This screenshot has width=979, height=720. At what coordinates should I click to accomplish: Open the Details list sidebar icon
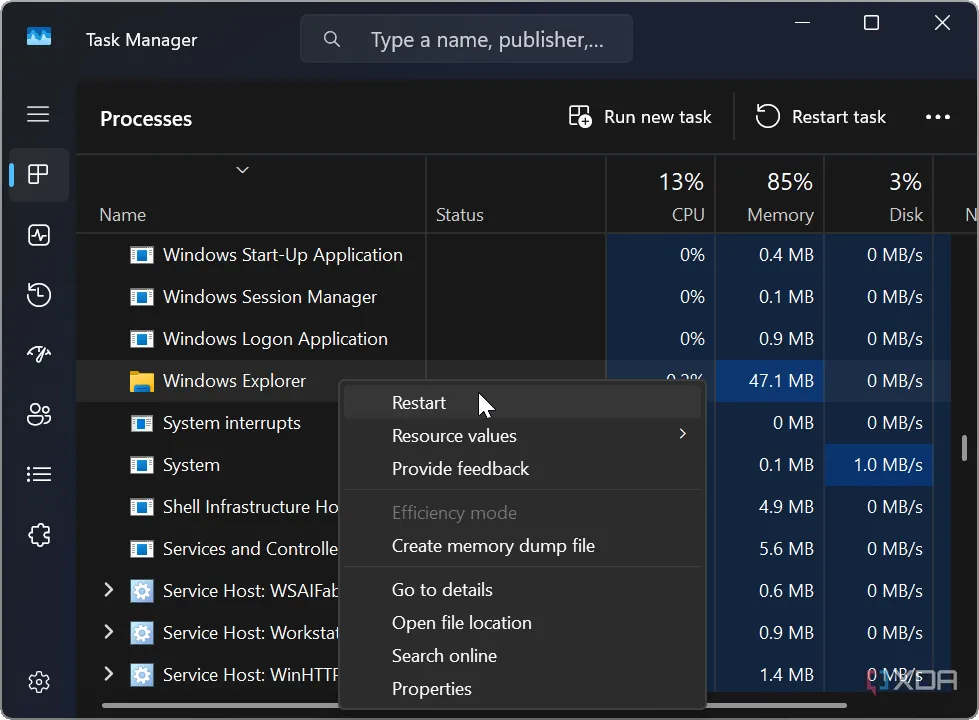[39, 475]
